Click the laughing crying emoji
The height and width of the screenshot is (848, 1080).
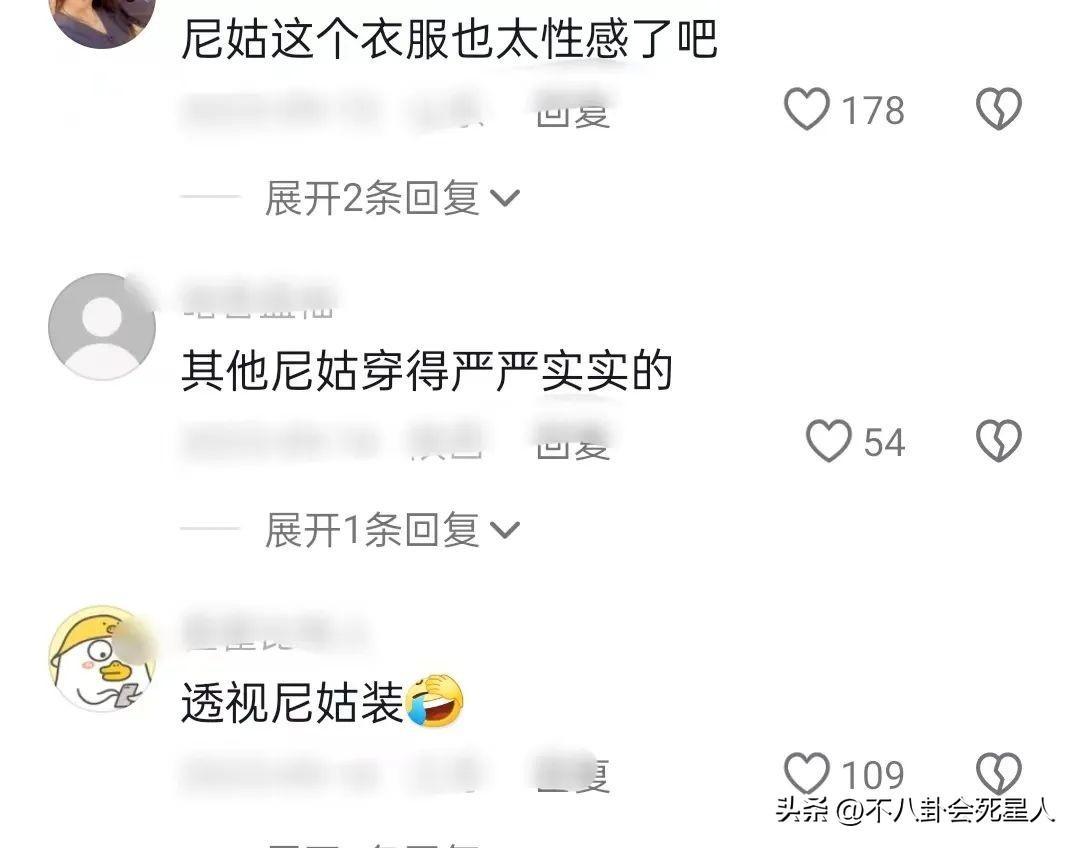click(x=435, y=701)
